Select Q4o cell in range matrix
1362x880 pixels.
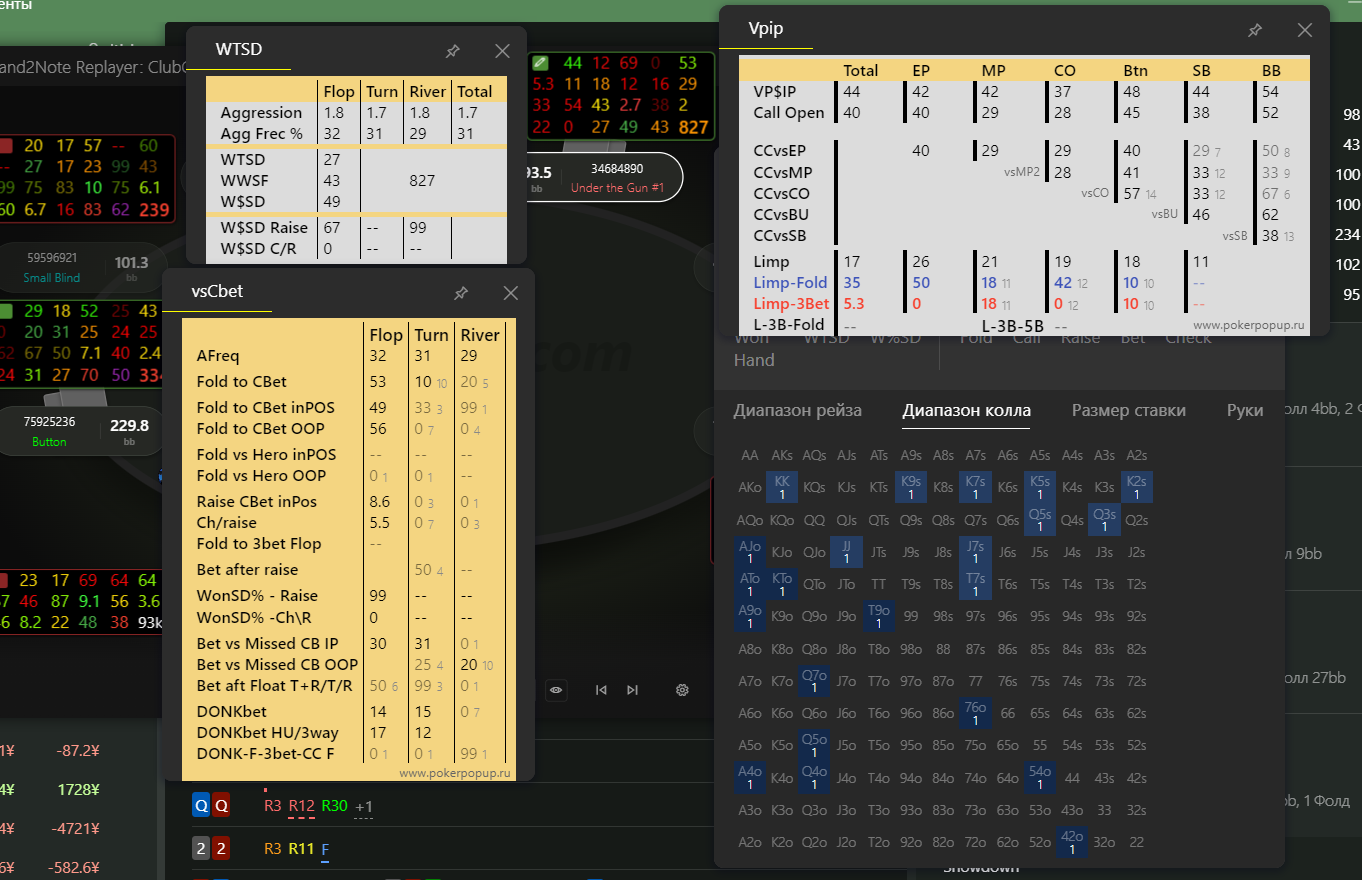click(814, 777)
